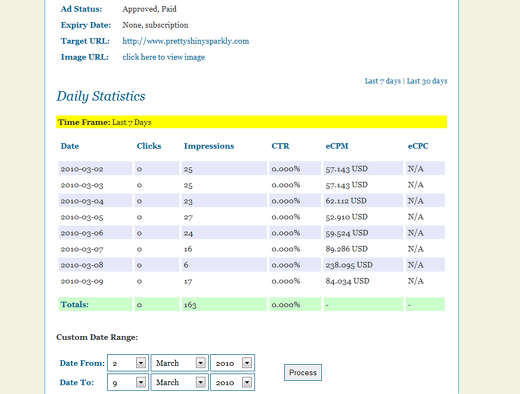Click the 'None, subscription' expiry value

[x=155, y=25]
